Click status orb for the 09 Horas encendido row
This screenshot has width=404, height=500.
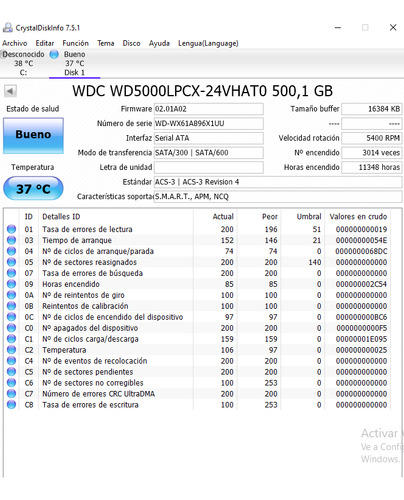[x=11, y=284]
